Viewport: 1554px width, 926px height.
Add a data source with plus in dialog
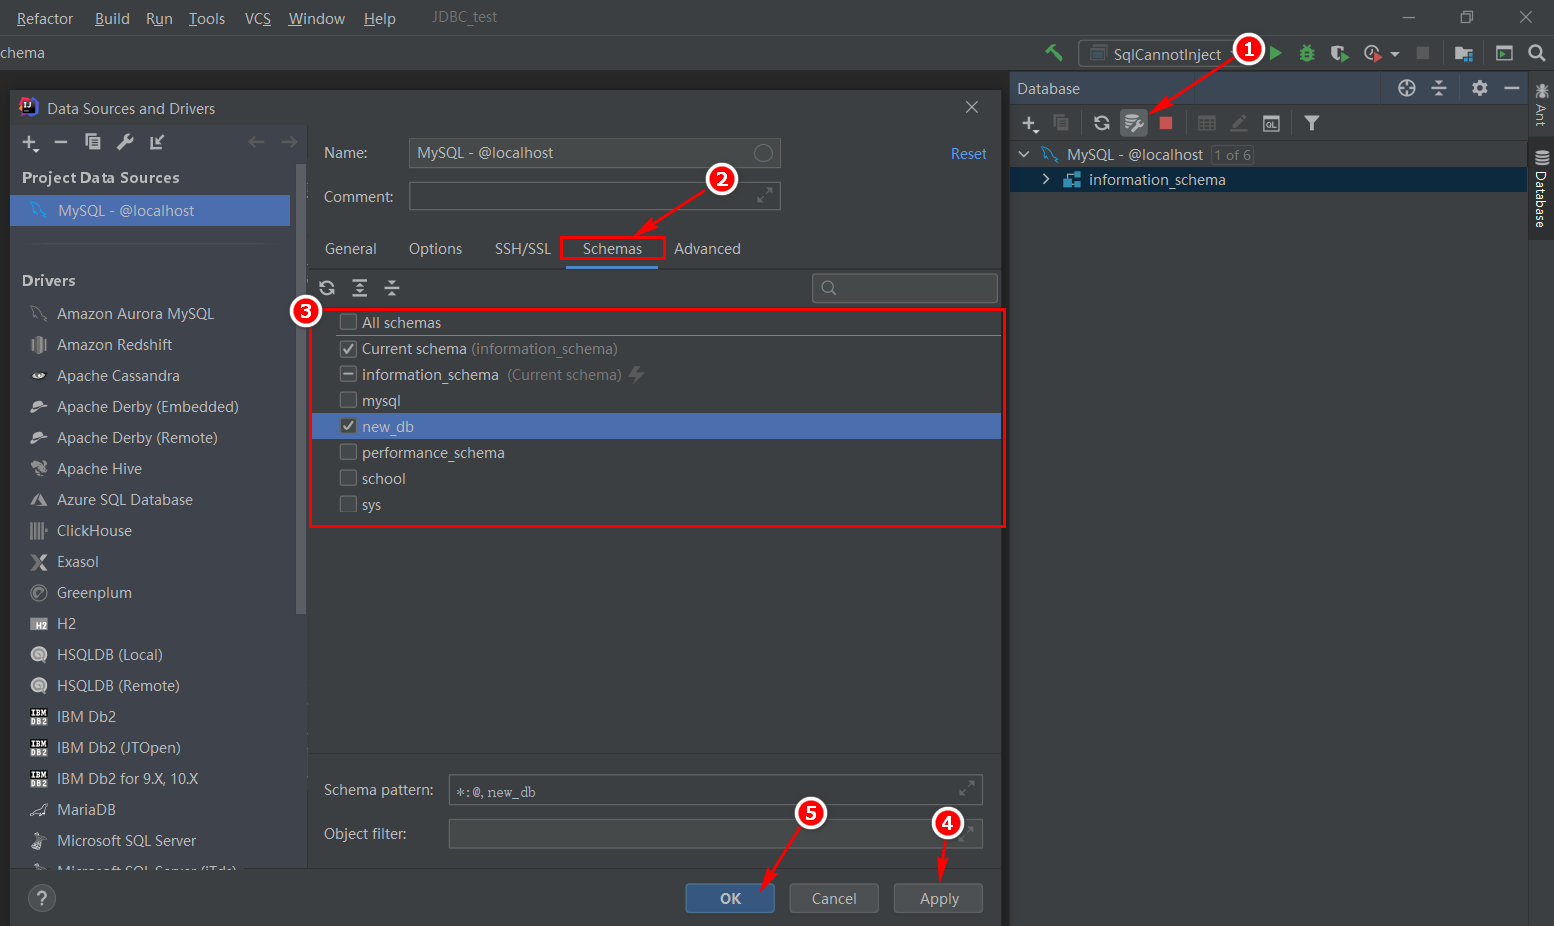point(30,142)
